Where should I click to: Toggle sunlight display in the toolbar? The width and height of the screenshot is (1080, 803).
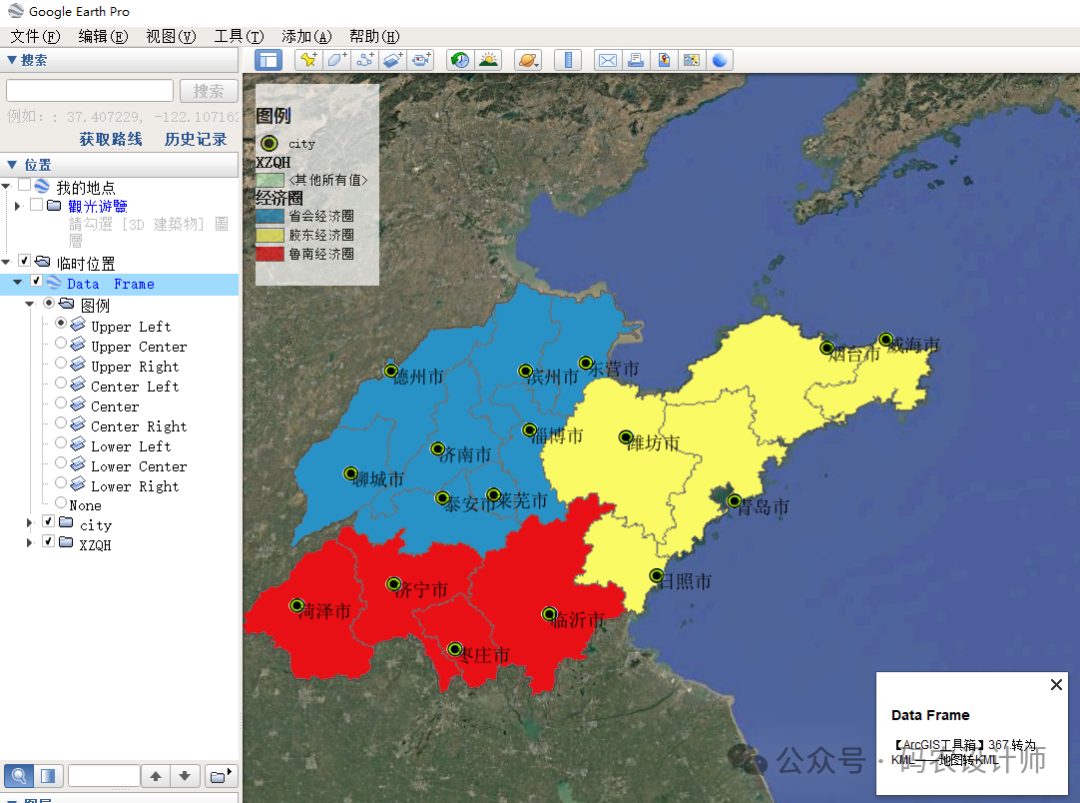[488, 60]
